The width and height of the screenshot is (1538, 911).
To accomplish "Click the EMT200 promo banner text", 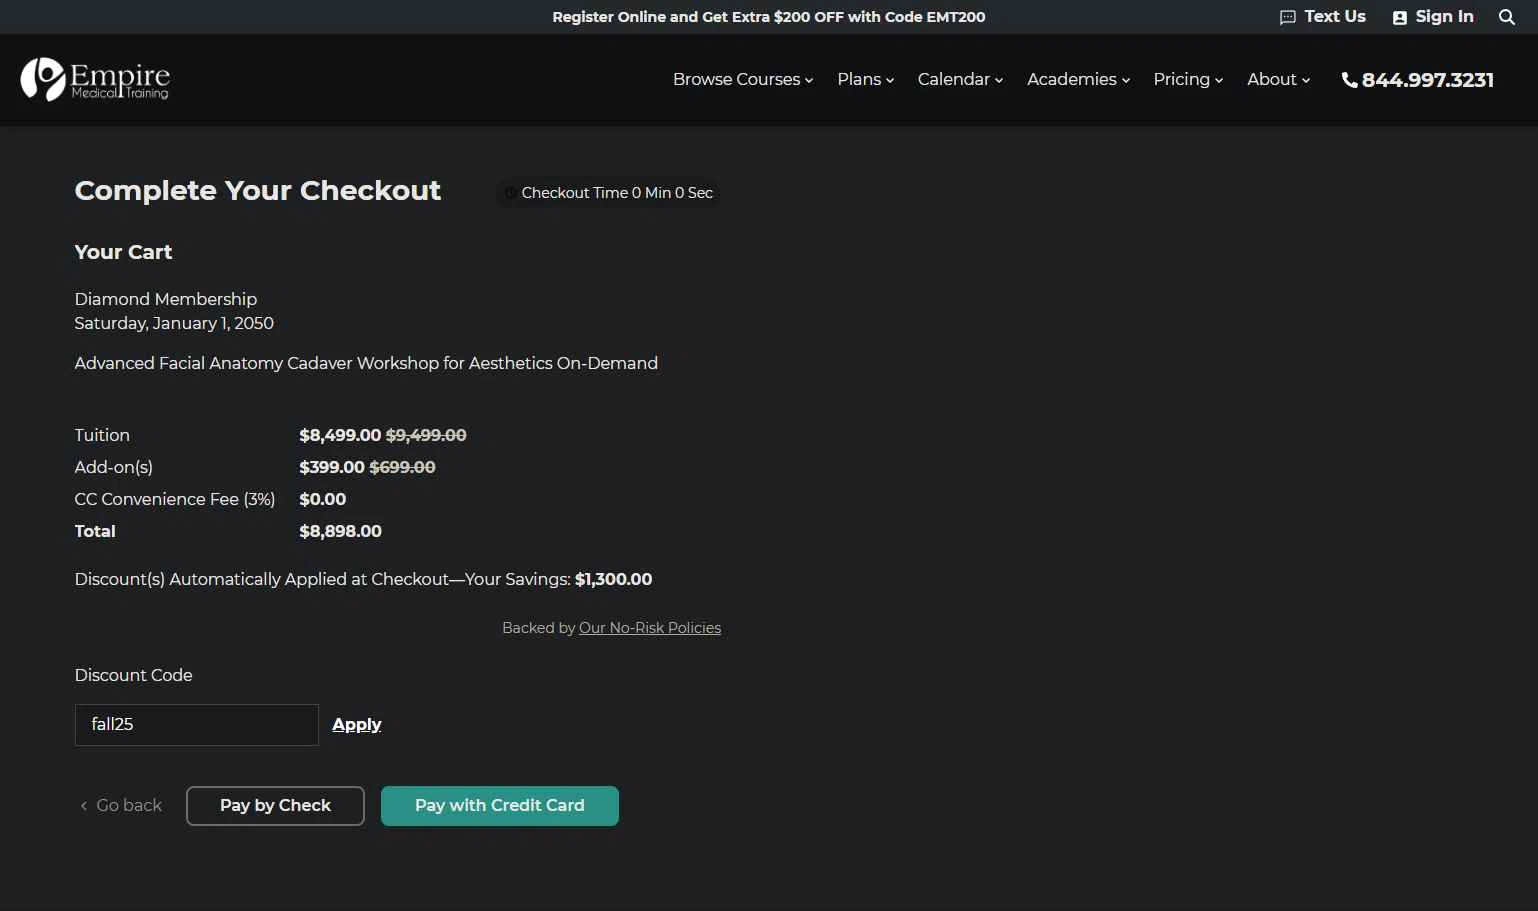I will (x=769, y=17).
